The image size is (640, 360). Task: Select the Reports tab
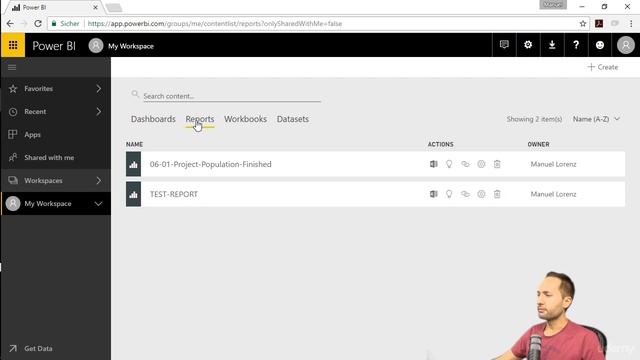tap(200, 119)
